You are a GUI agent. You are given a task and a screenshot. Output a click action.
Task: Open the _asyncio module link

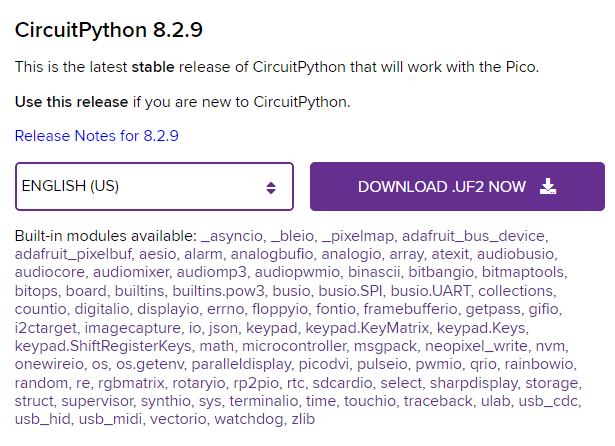pyautogui.click(x=231, y=236)
